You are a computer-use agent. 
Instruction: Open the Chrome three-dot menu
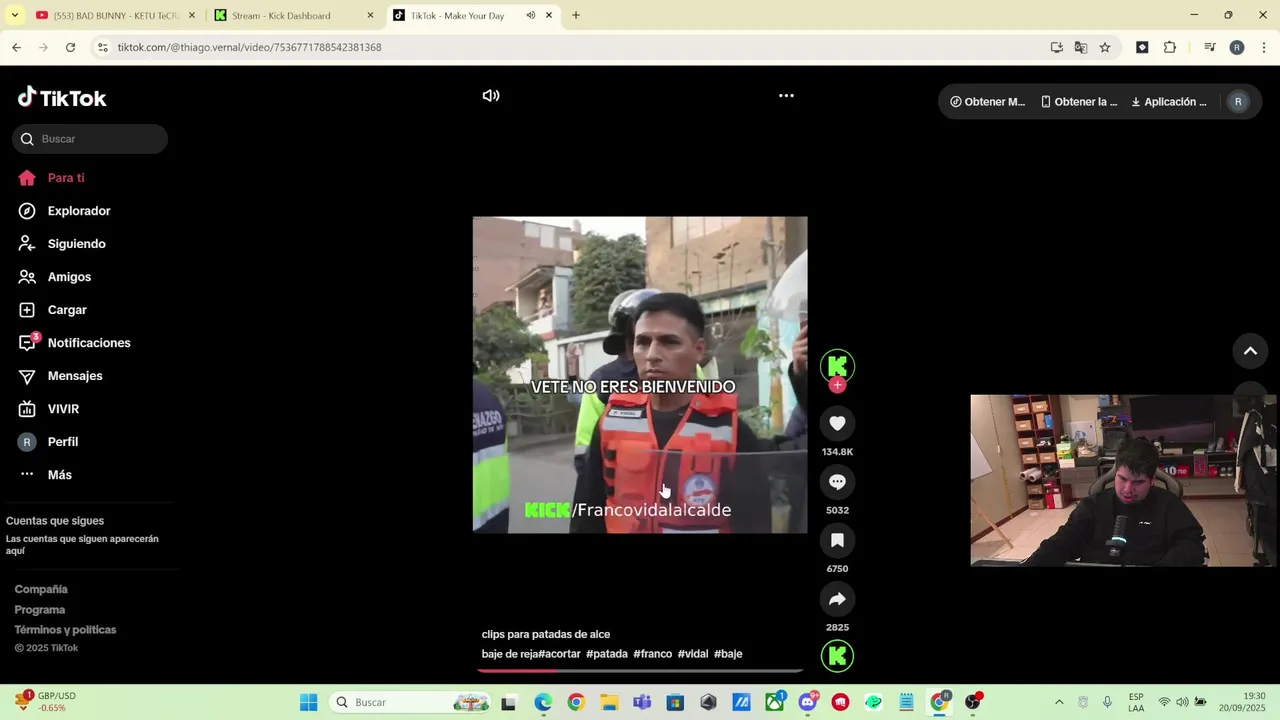(1264, 47)
